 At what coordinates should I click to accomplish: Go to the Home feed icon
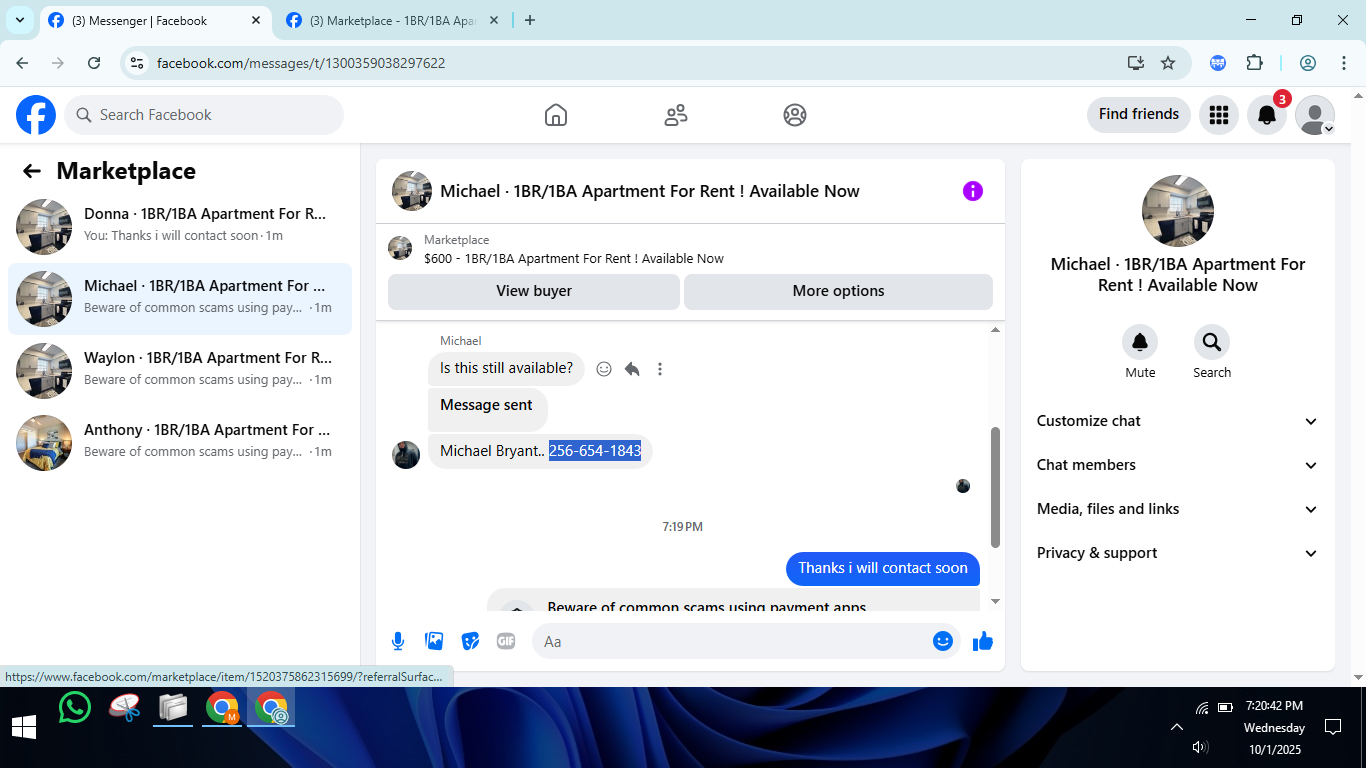(x=556, y=115)
